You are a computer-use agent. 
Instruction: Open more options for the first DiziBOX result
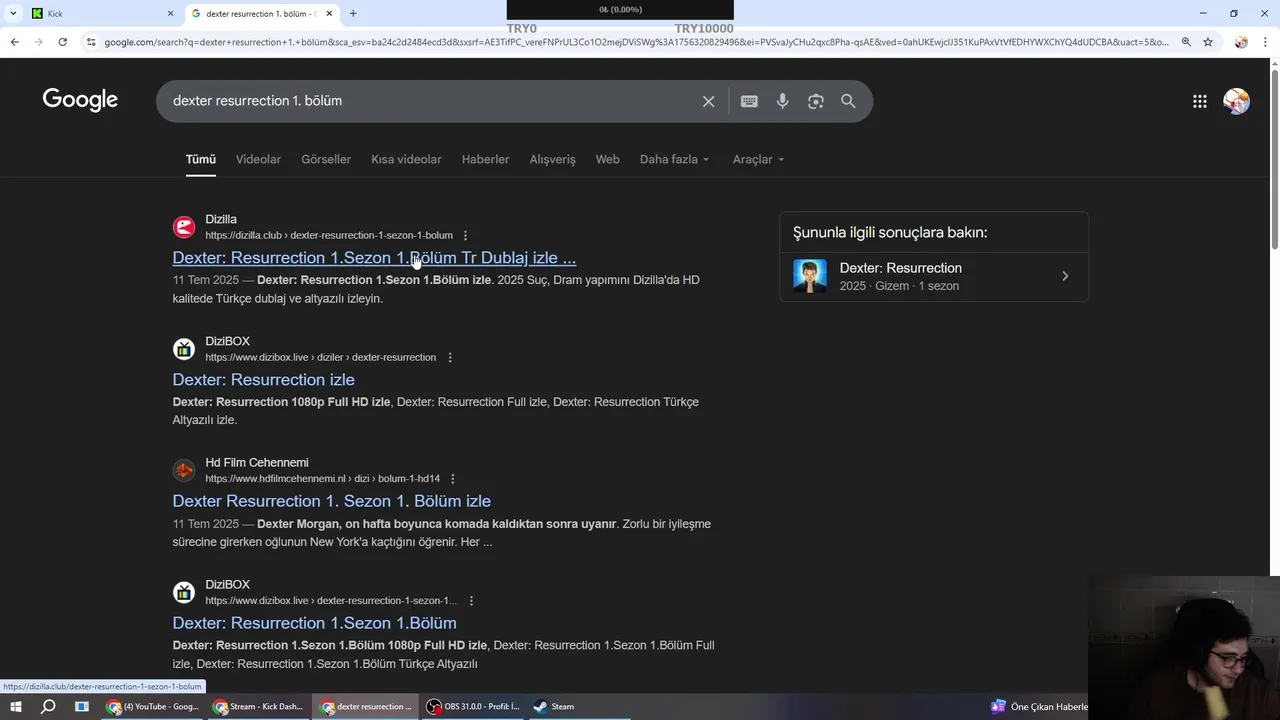coord(449,357)
